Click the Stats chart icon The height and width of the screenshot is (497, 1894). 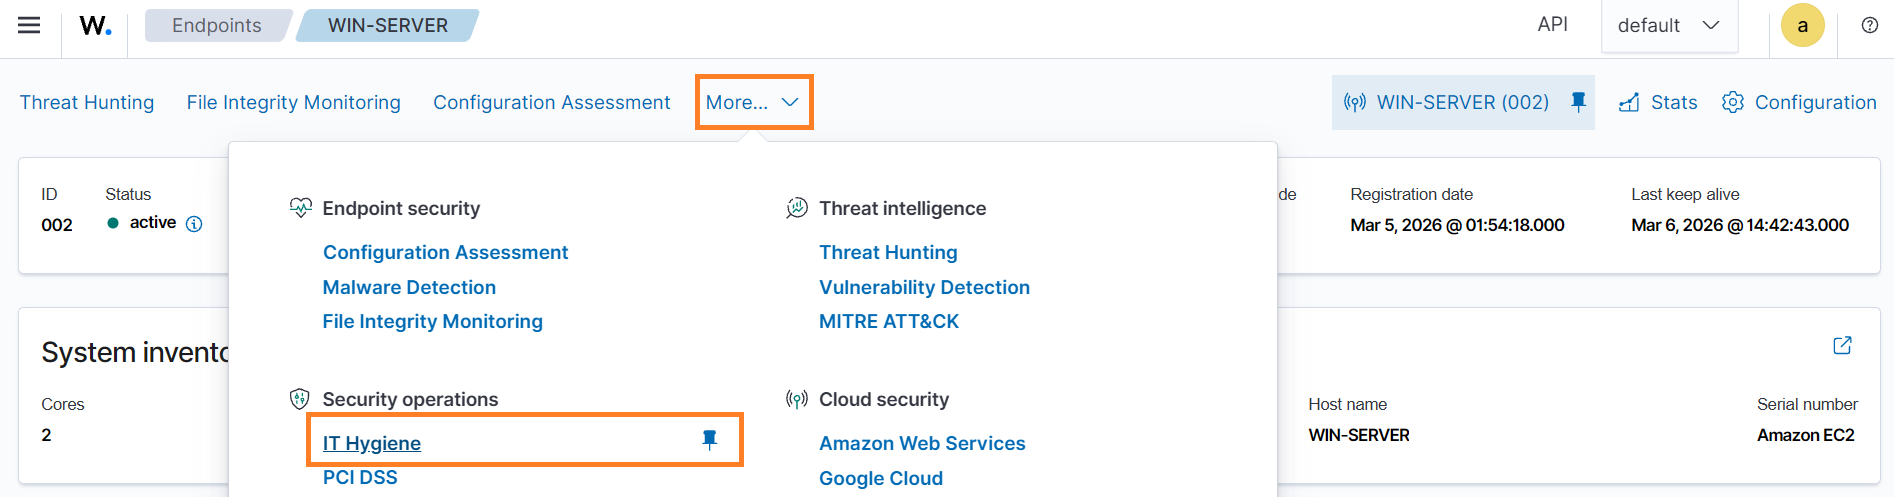pos(1629,102)
